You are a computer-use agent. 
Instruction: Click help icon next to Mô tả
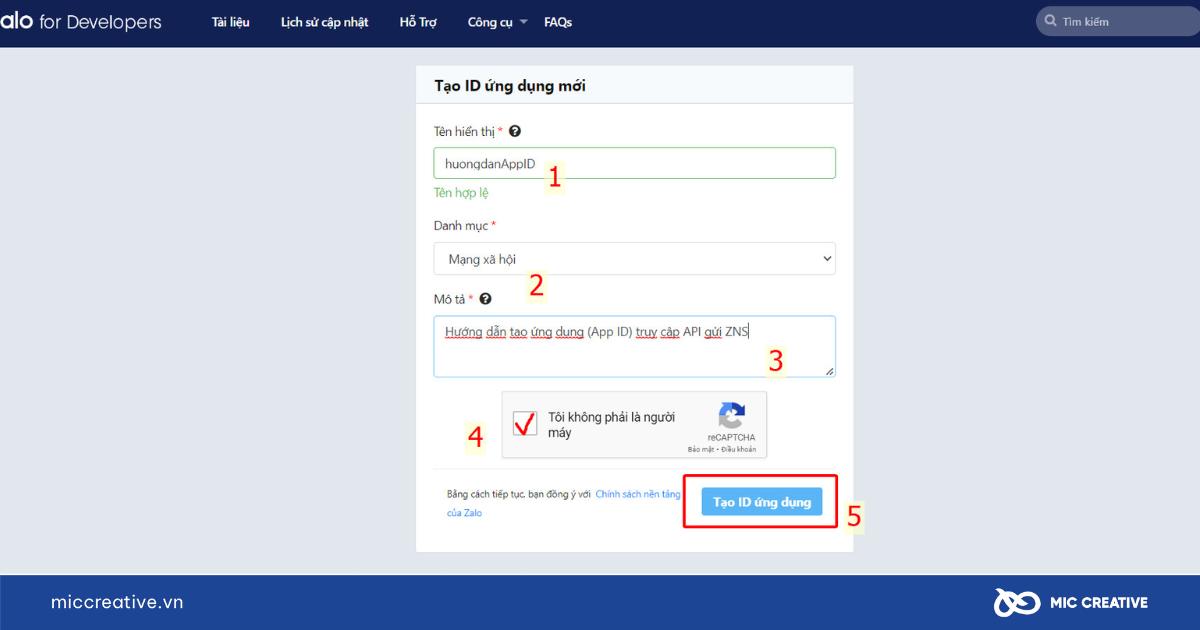pos(485,298)
